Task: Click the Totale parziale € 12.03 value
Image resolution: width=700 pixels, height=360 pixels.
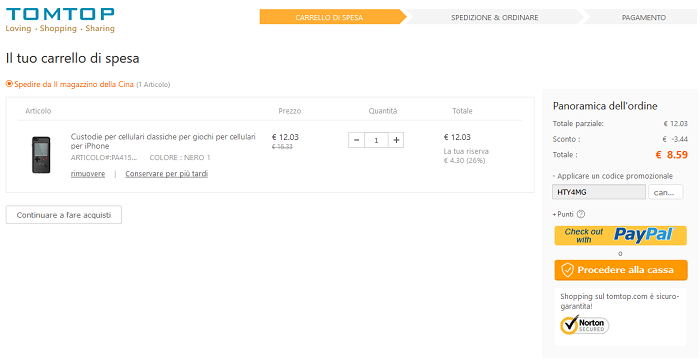Action: click(x=675, y=124)
